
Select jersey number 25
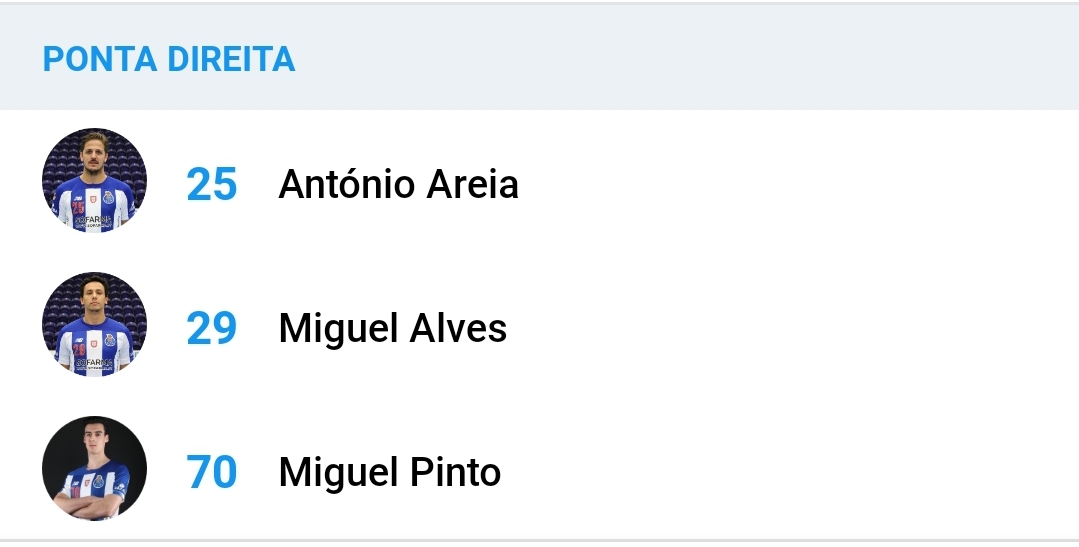coord(212,184)
